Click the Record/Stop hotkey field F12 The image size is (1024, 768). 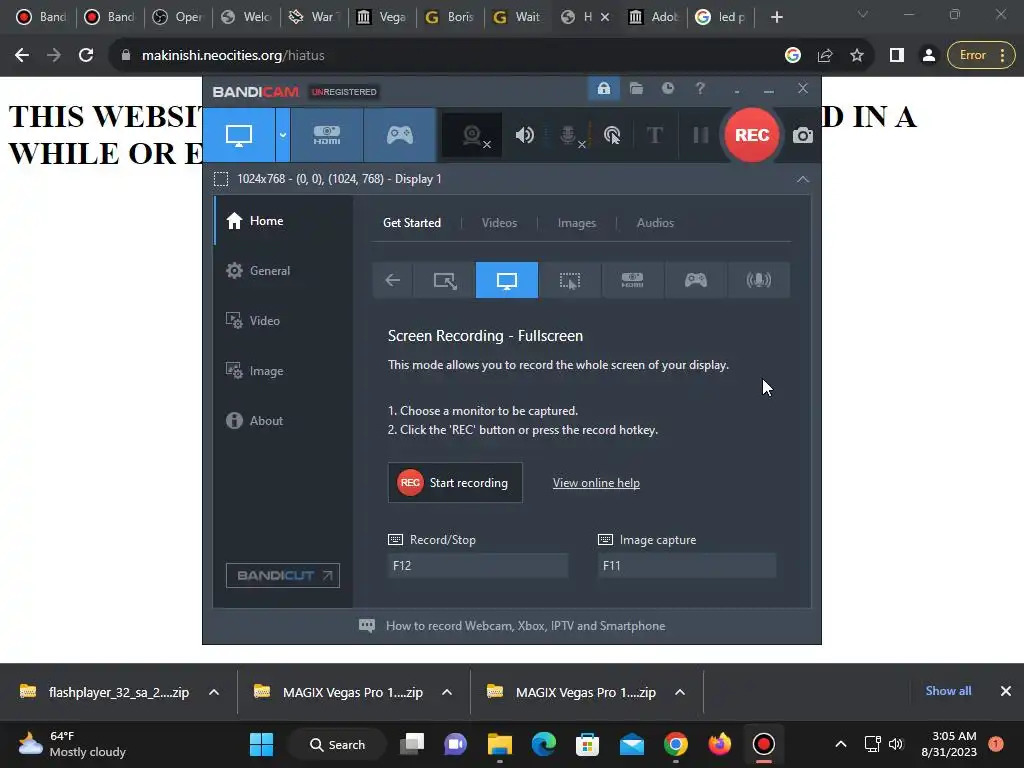point(478,566)
